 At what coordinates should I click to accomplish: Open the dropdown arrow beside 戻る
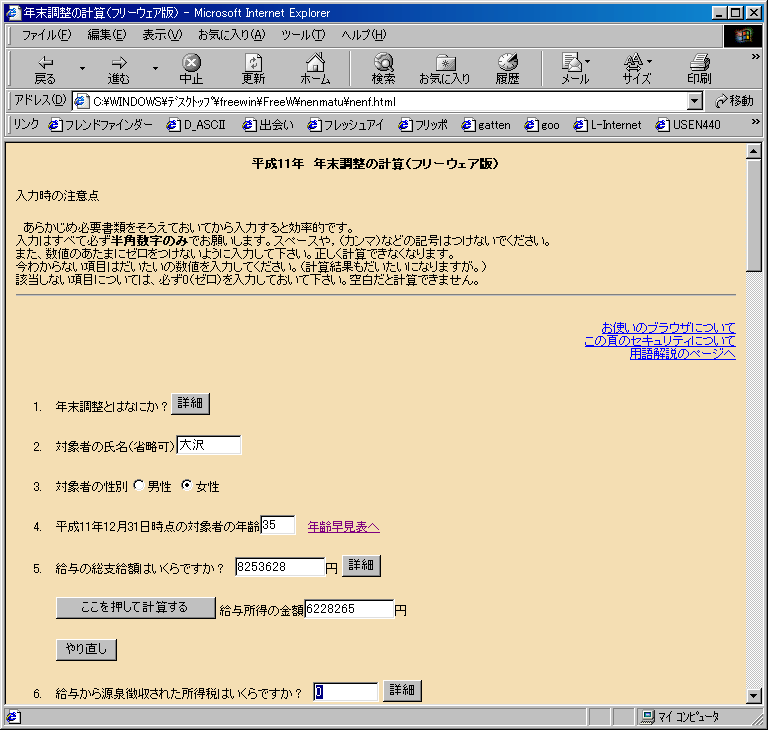82,68
